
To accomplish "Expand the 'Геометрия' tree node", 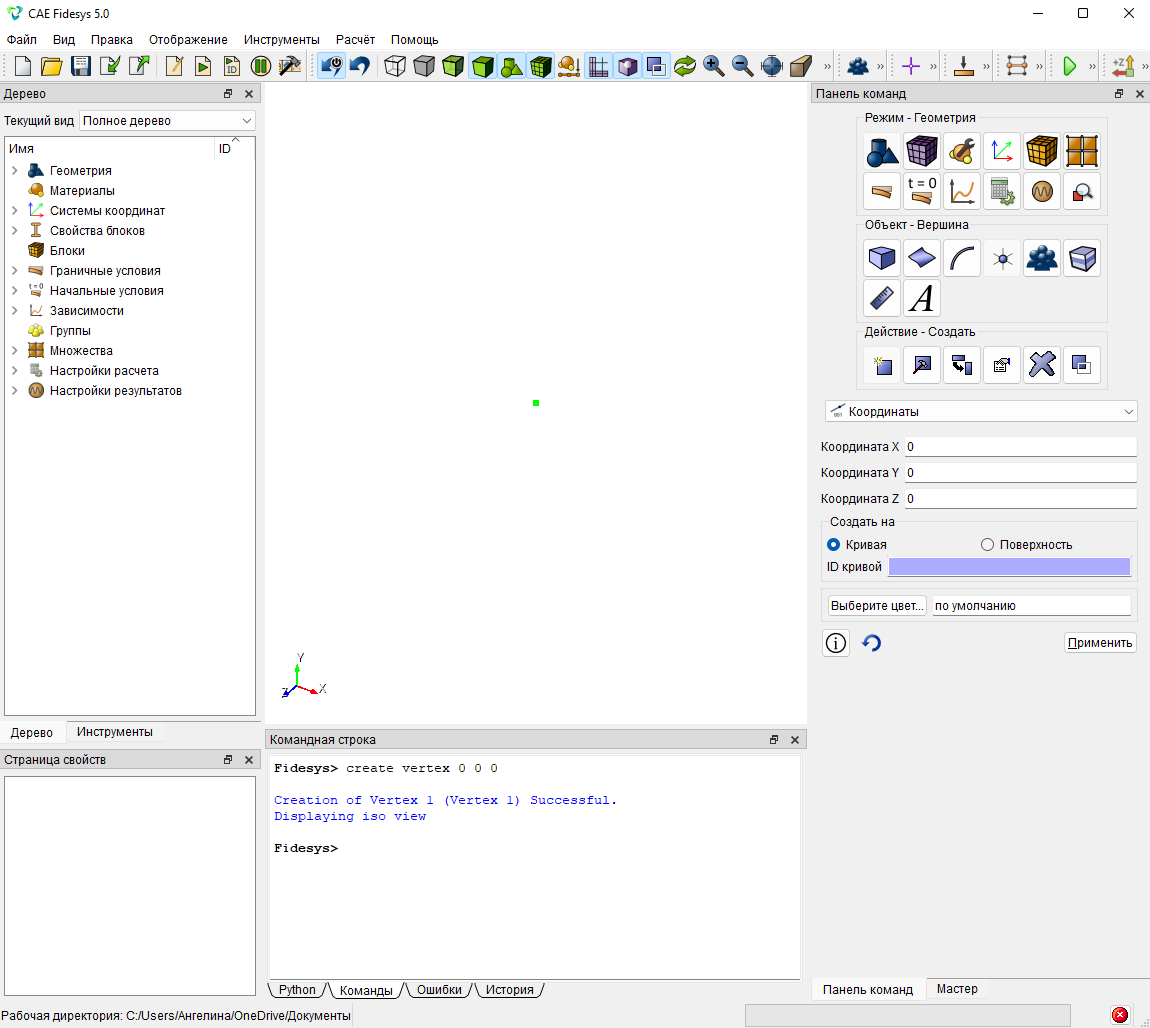I will (15, 171).
